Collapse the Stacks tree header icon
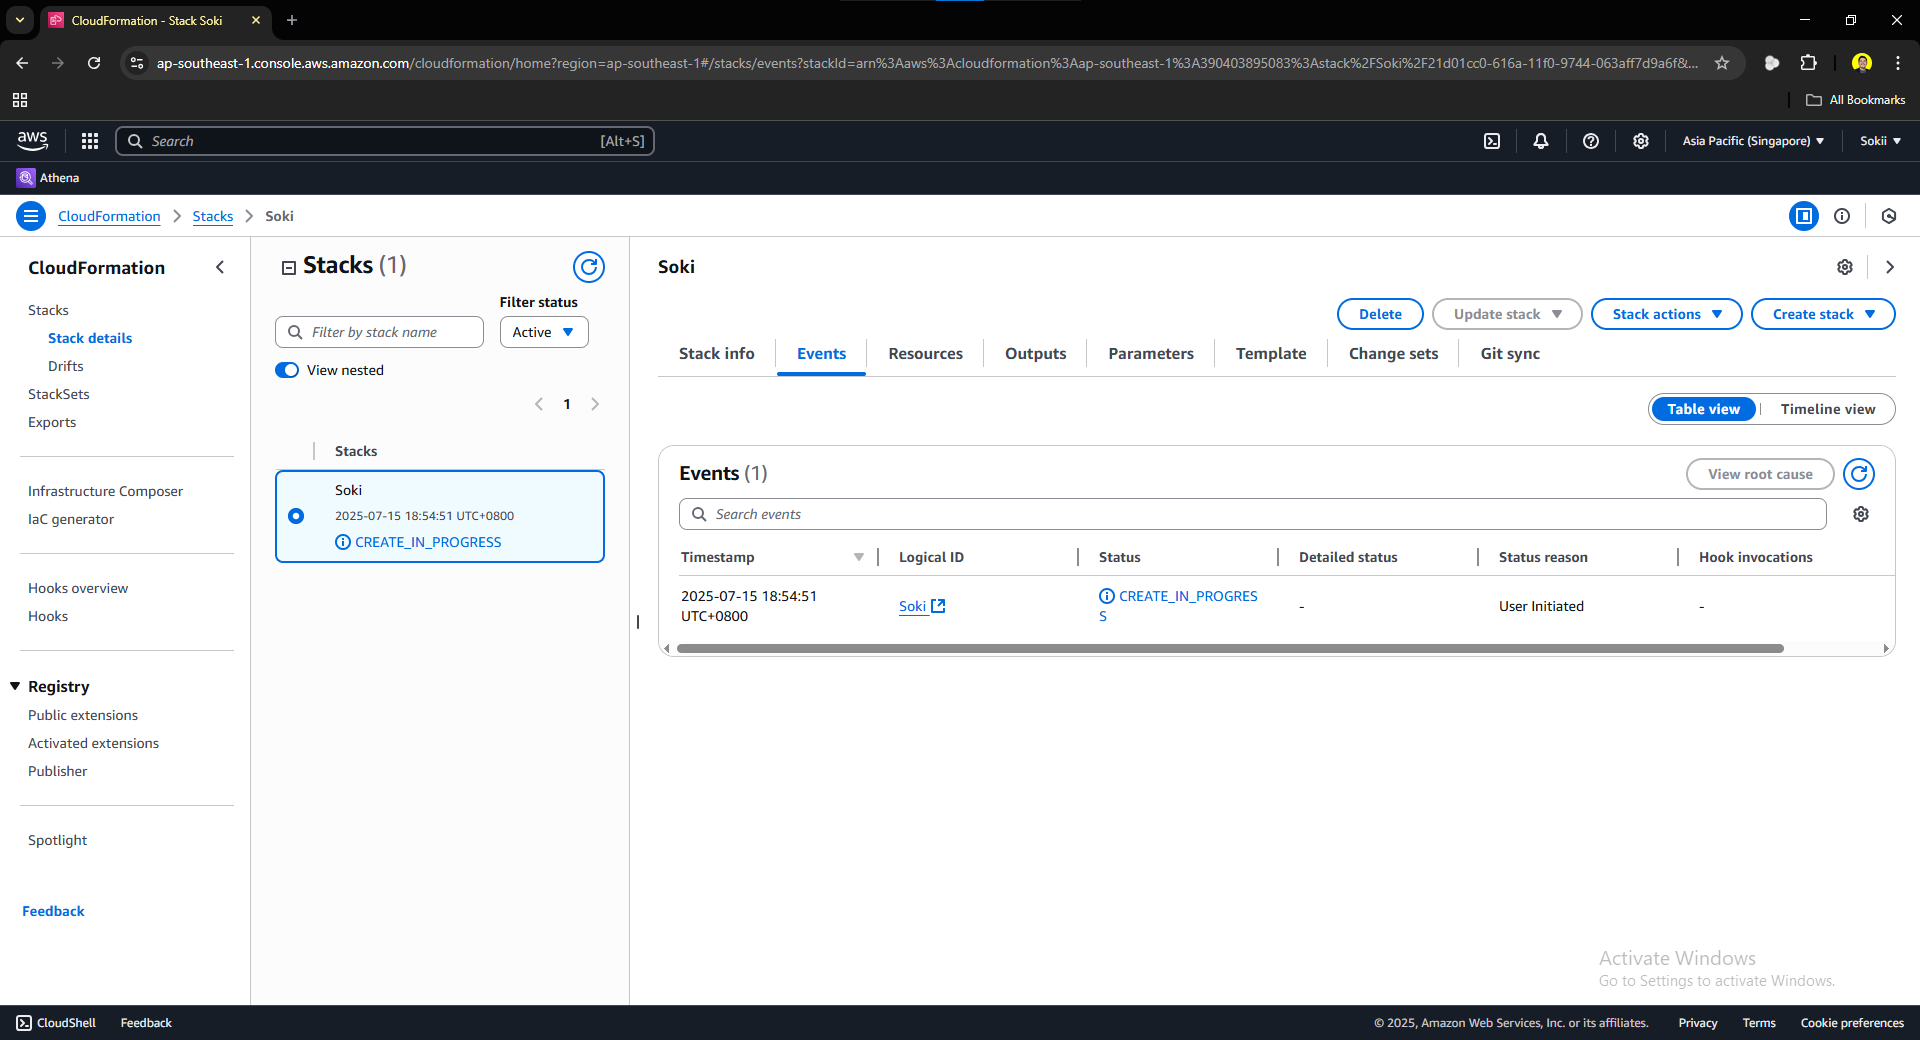The width and height of the screenshot is (1920, 1040). tap(289, 267)
